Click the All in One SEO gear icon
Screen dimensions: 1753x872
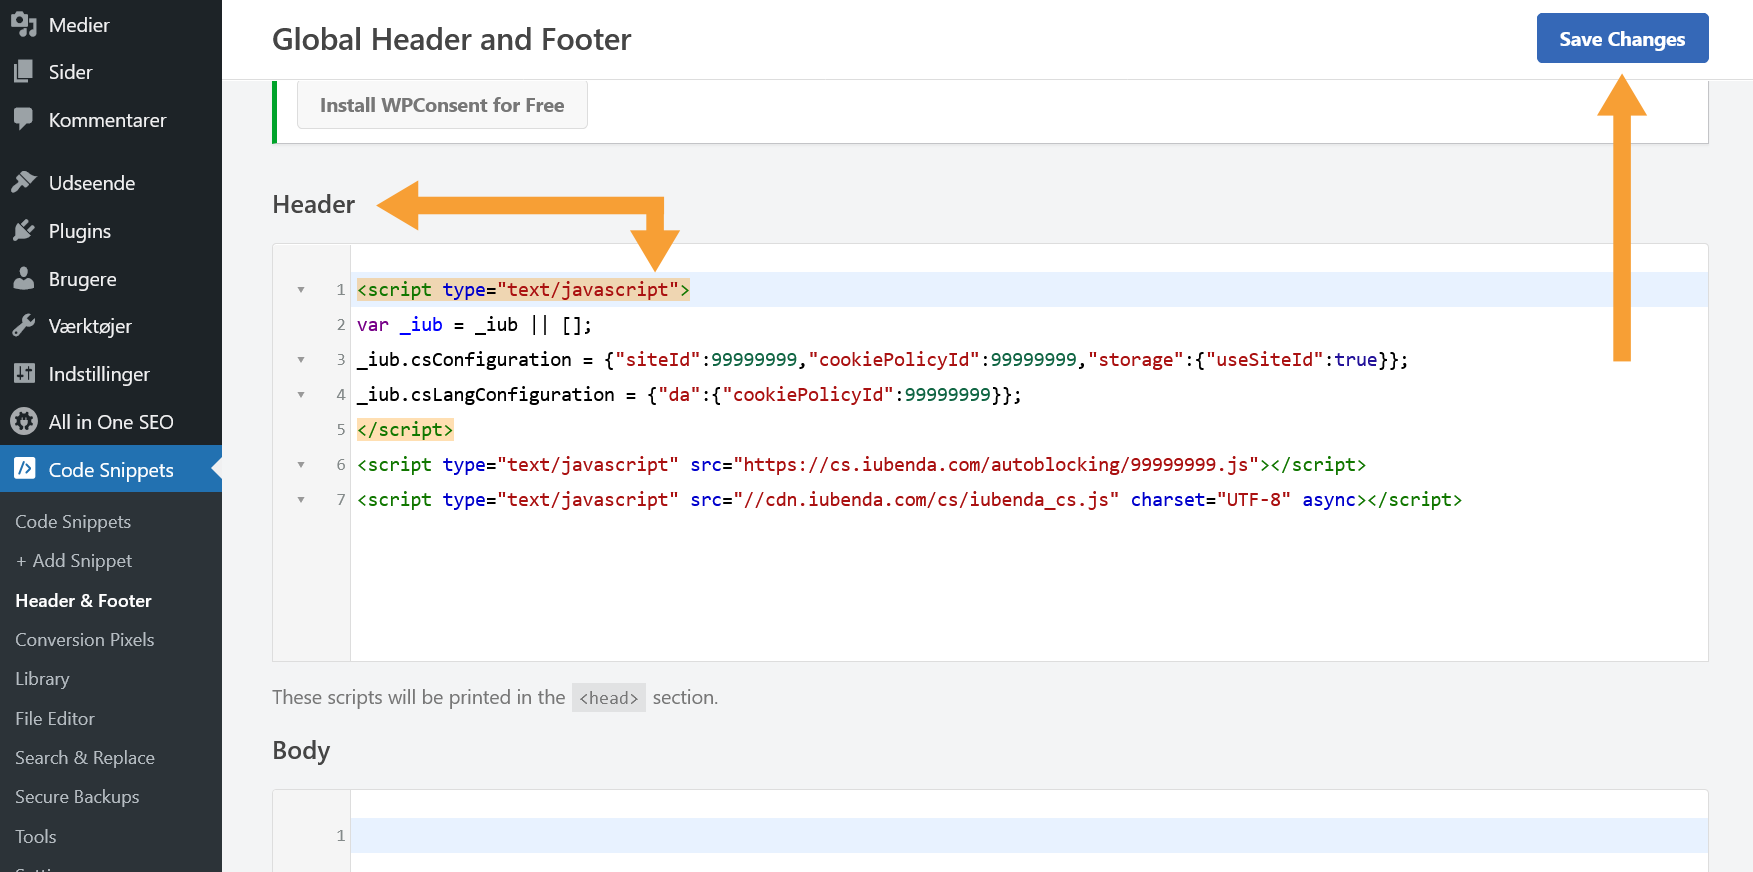click(24, 422)
